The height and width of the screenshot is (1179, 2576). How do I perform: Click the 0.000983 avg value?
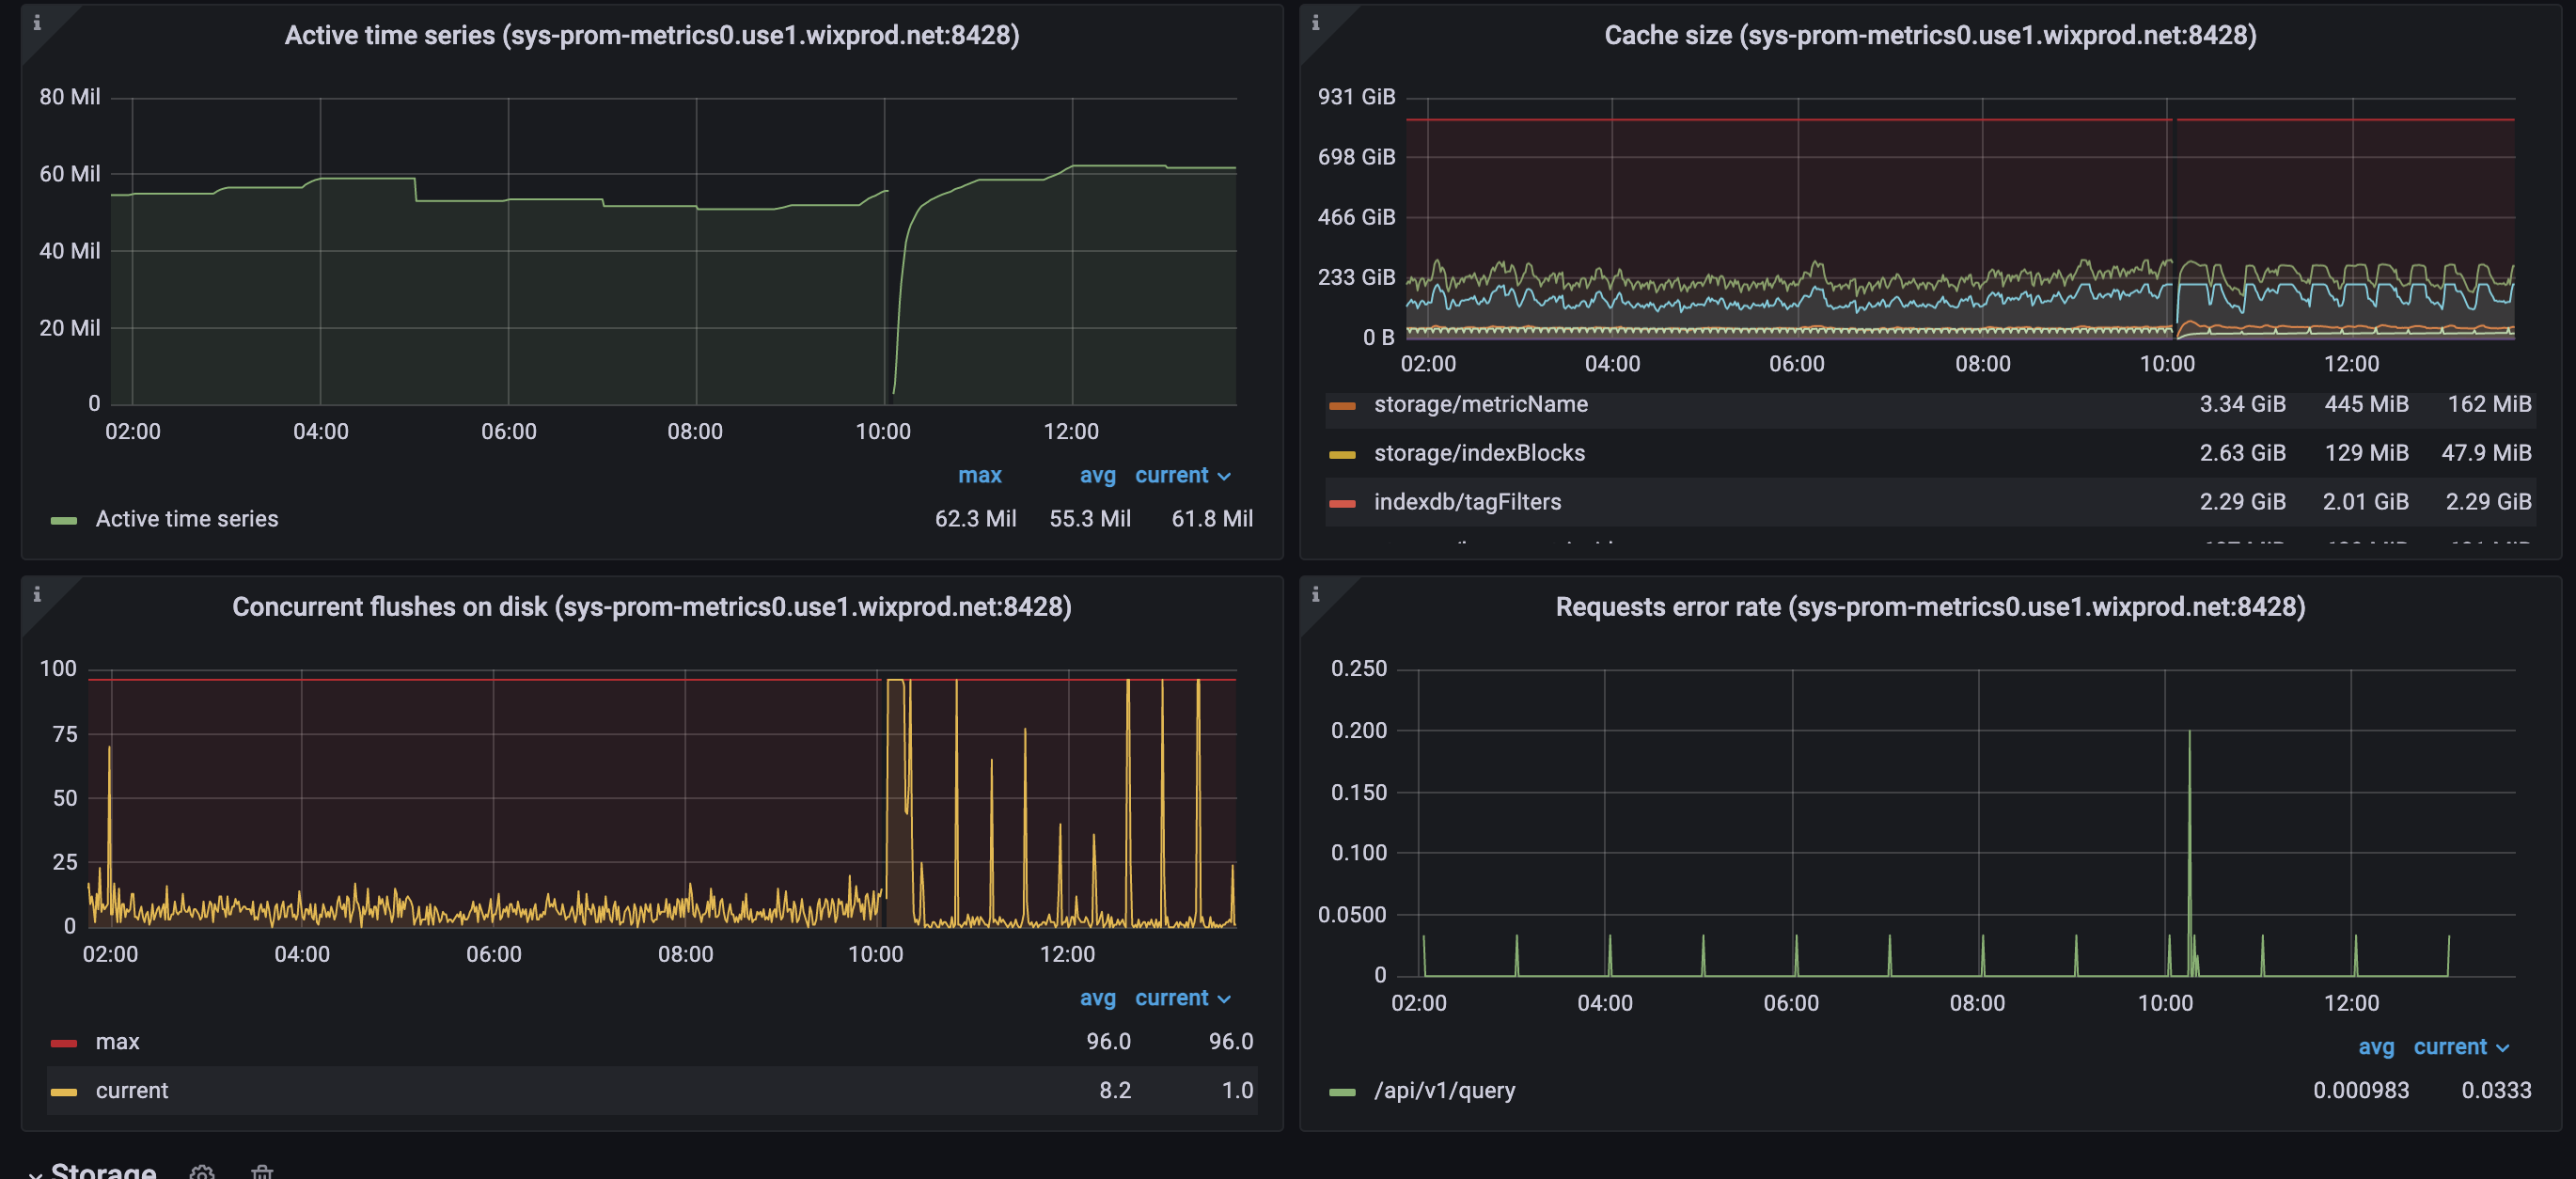tap(2361, 1091)
